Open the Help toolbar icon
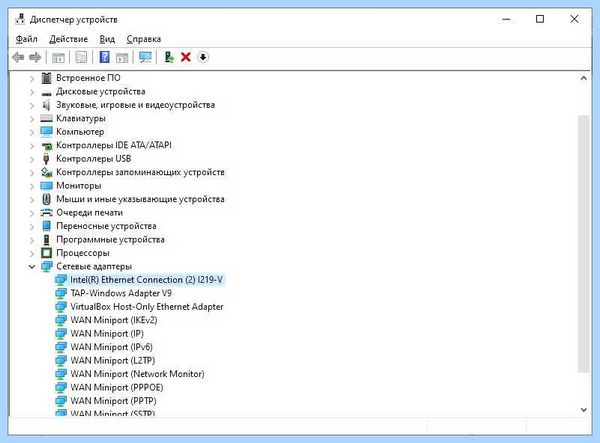The height and width of the screenshot is (443, 600). [104, 57]
